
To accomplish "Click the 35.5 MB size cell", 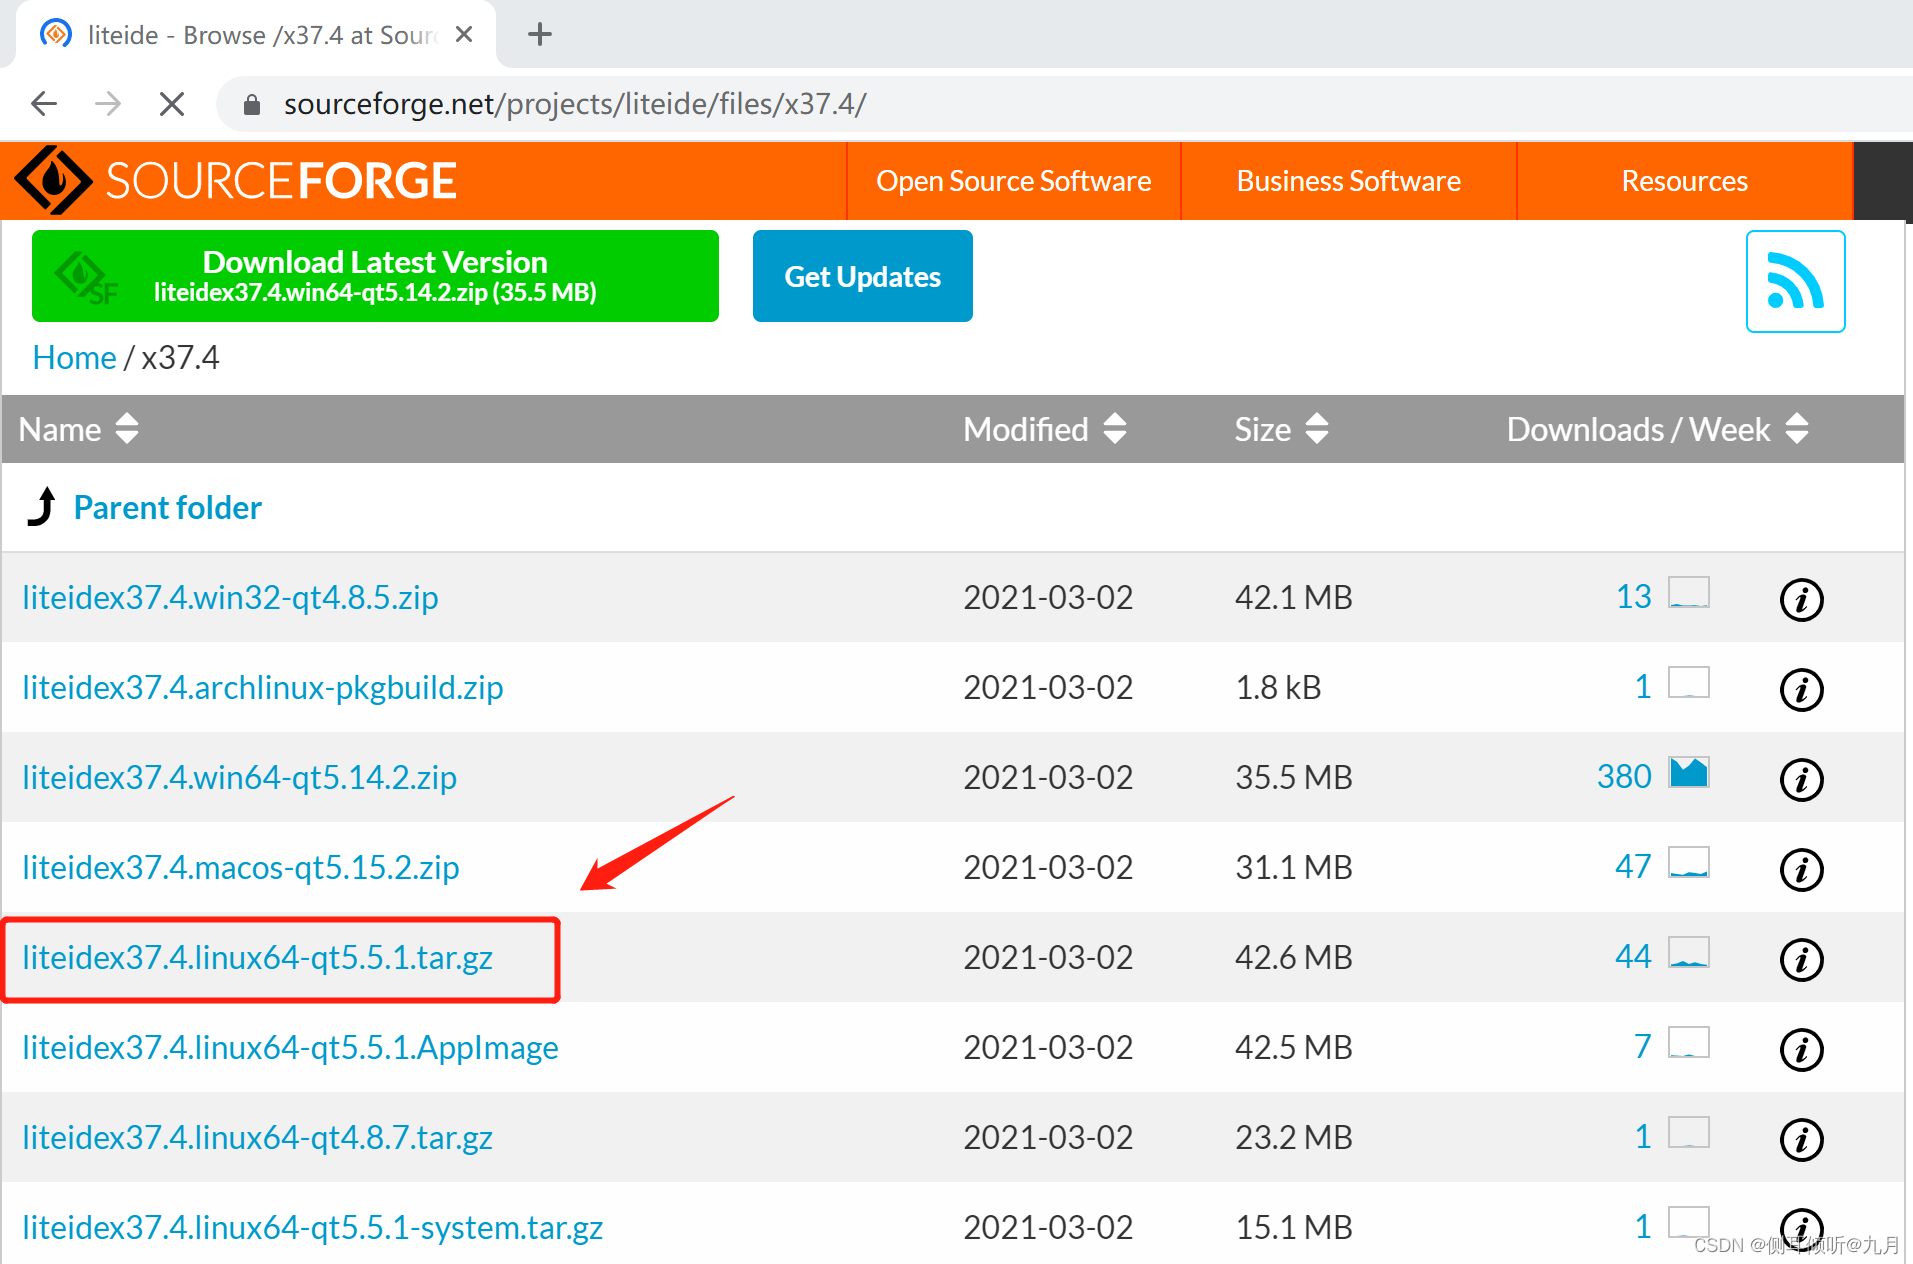I will [x=1293, y=778].
